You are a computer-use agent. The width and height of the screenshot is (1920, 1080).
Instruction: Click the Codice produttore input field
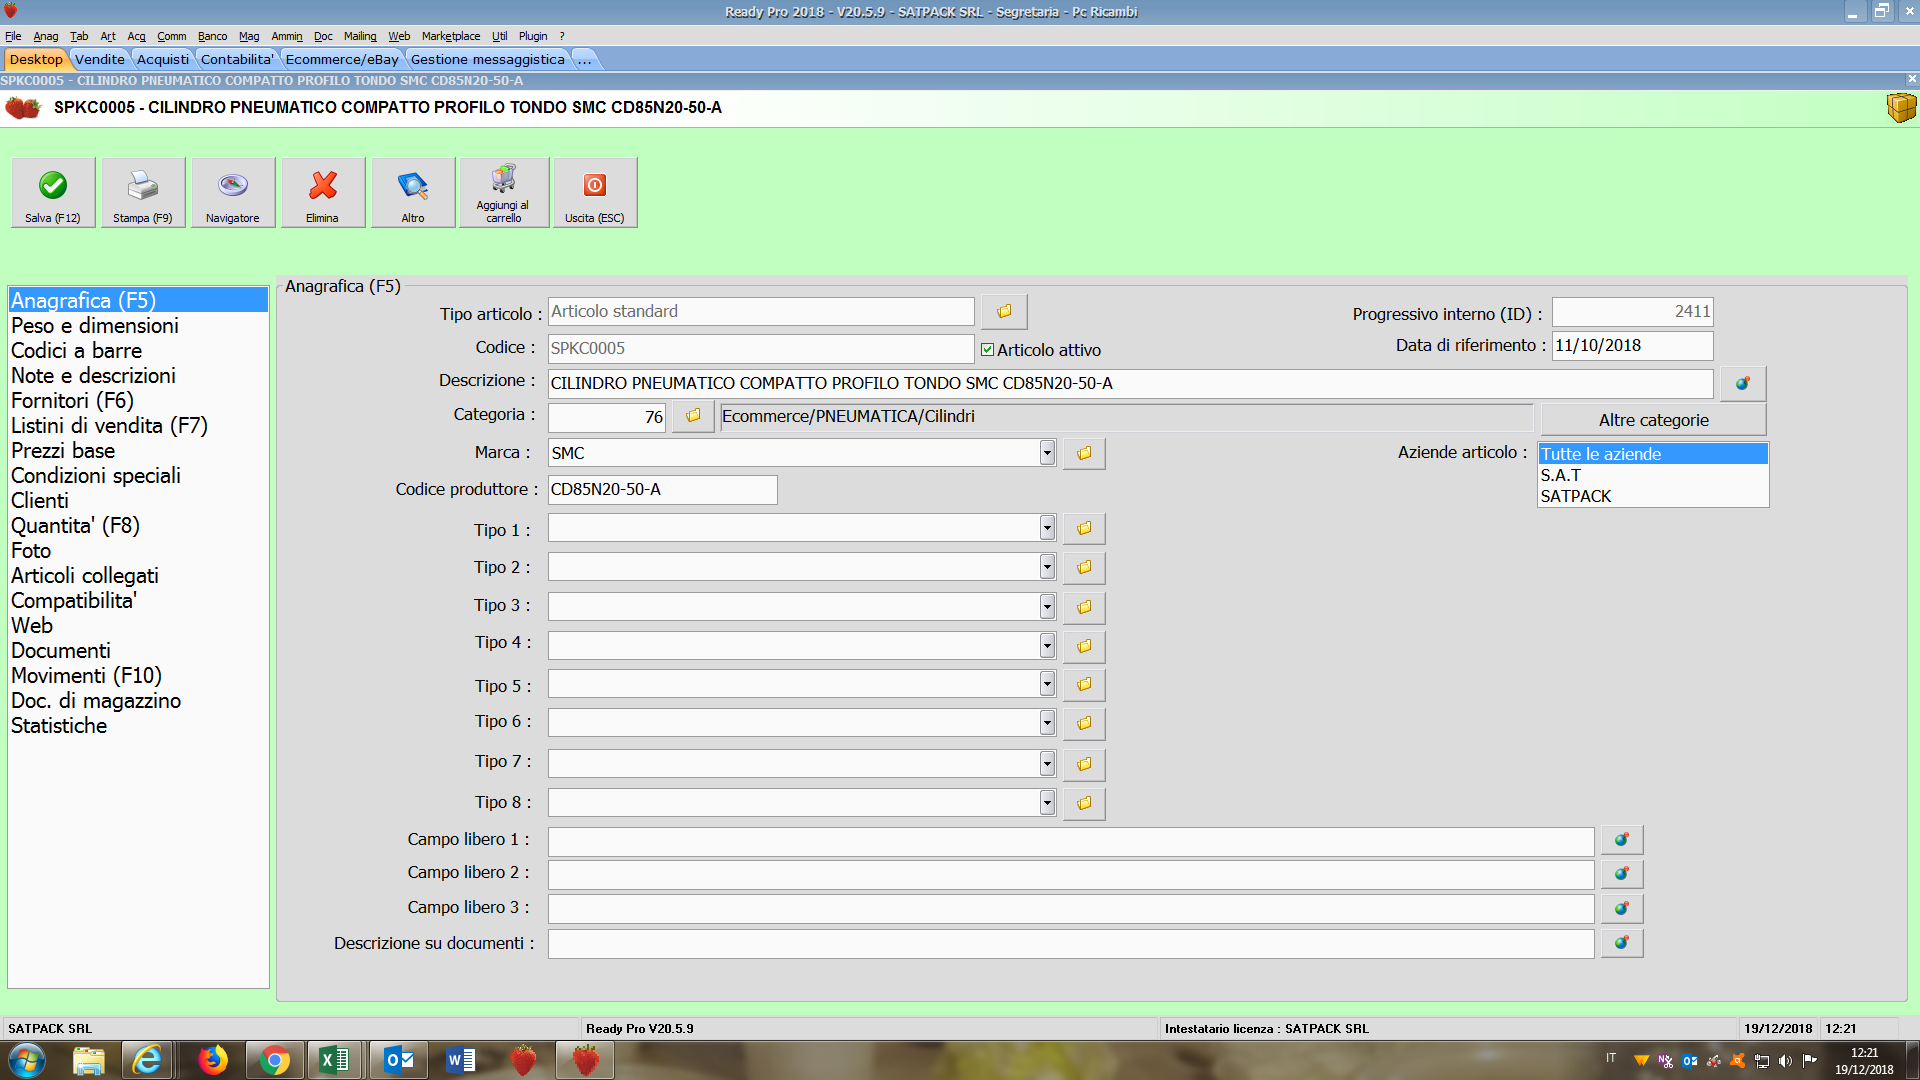(662, 490)
